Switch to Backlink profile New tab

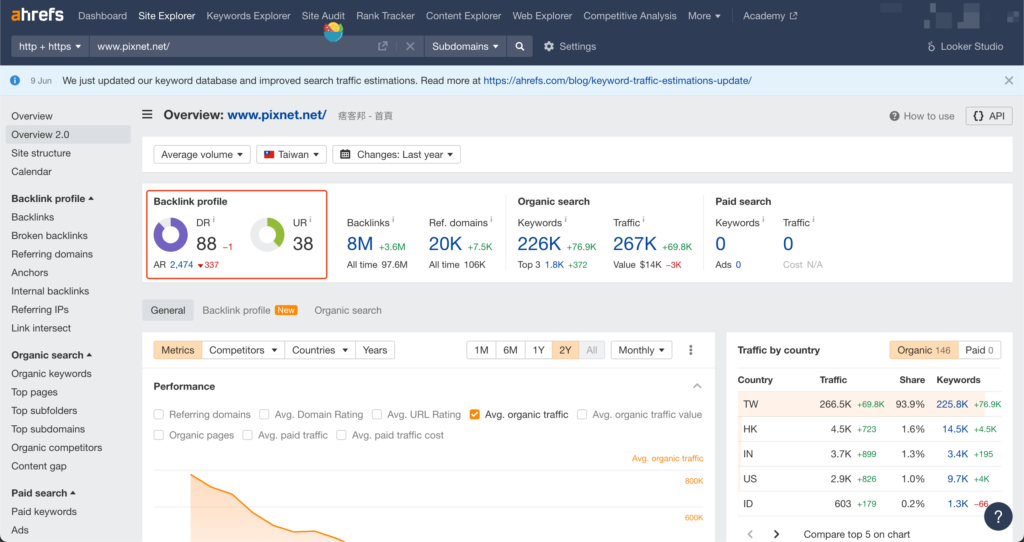tap(249, 310)
